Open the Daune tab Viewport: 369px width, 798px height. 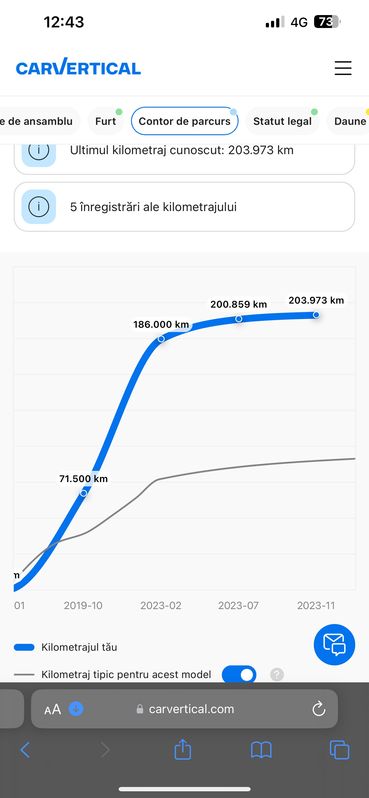pos(349,121)
